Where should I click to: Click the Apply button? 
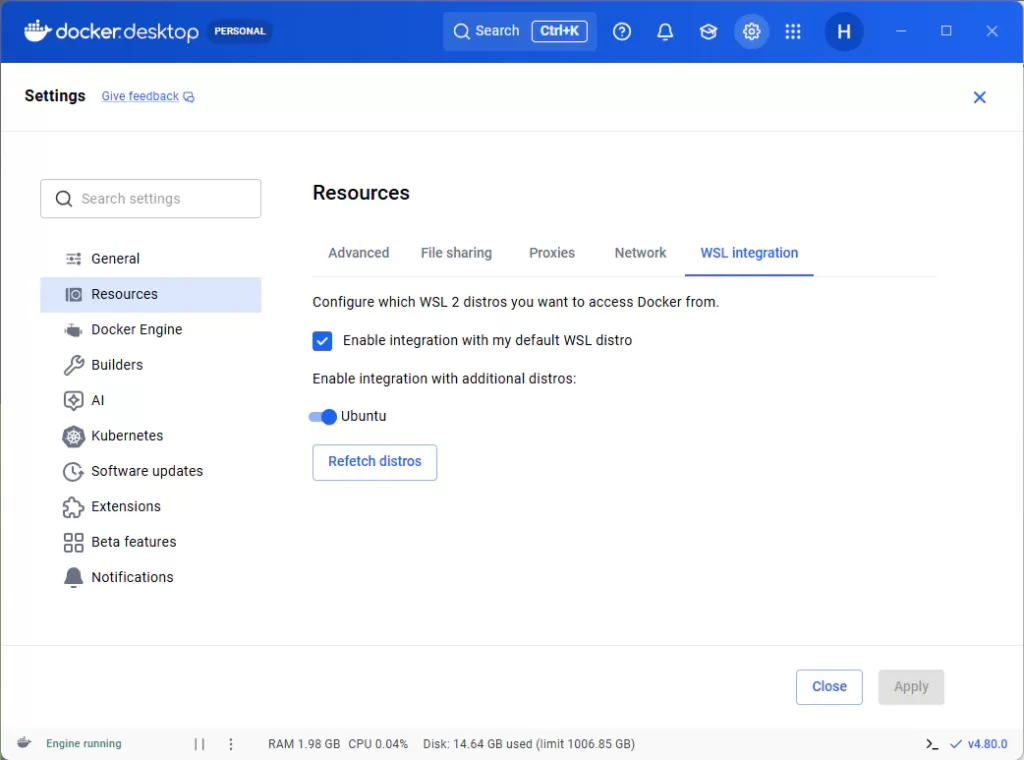pos(910,687)
